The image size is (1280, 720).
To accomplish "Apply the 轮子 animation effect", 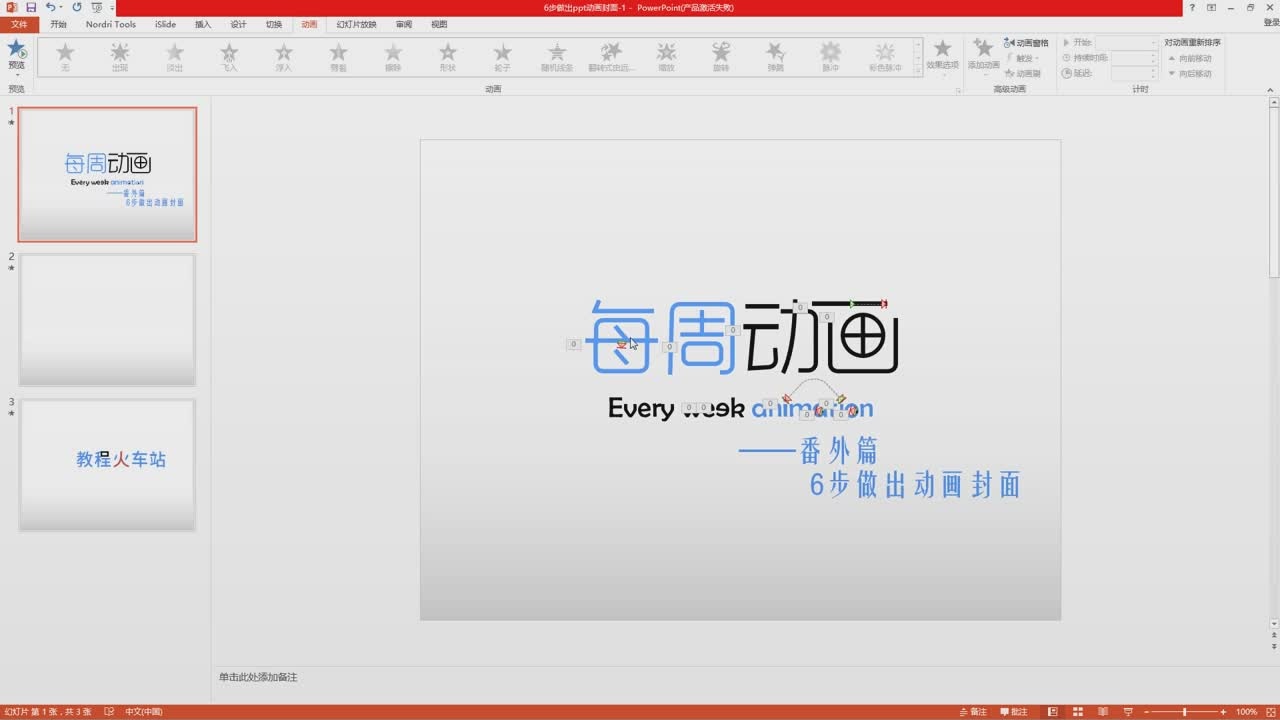I will (503, 58).
